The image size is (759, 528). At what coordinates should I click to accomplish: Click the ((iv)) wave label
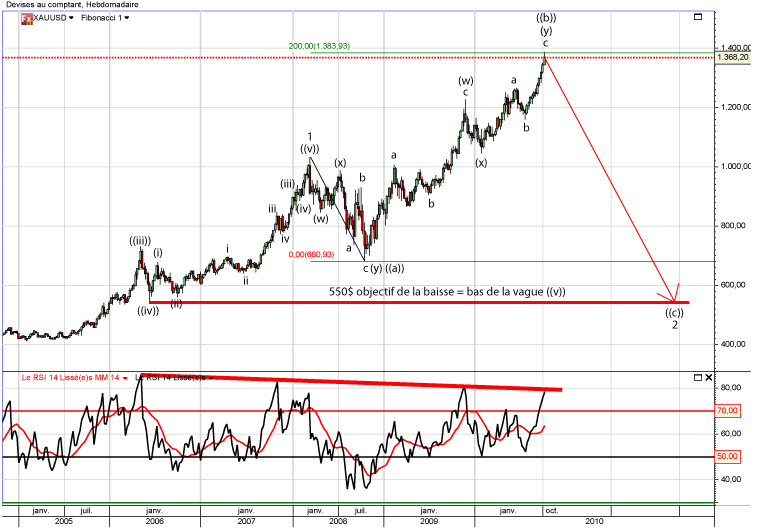148,311
